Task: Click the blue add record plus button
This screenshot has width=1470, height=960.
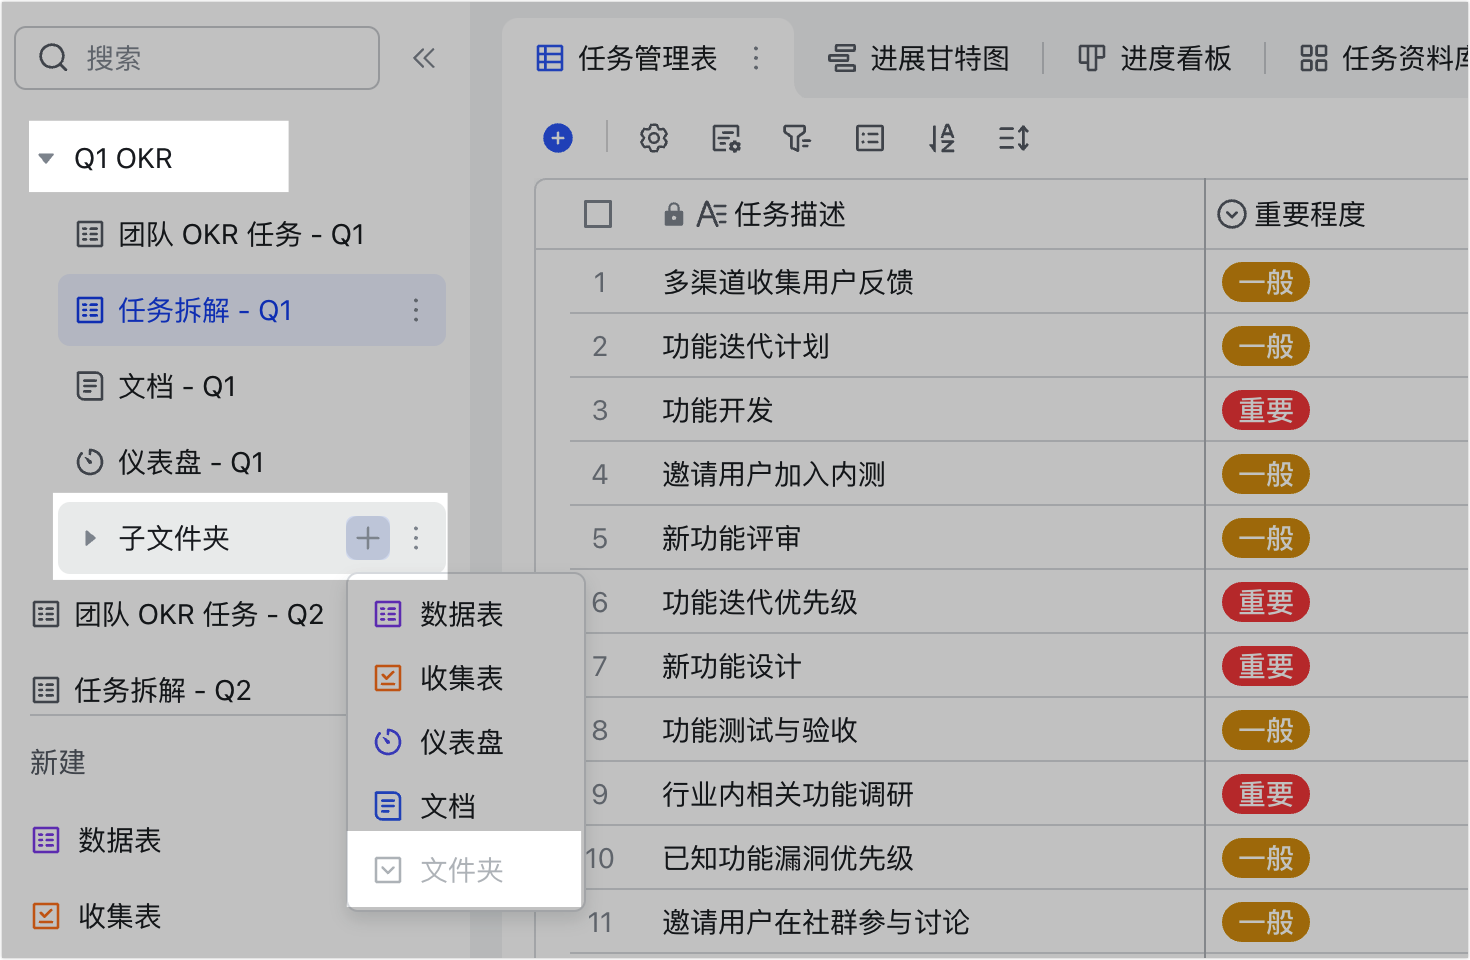Action: (x=558, y=138)
